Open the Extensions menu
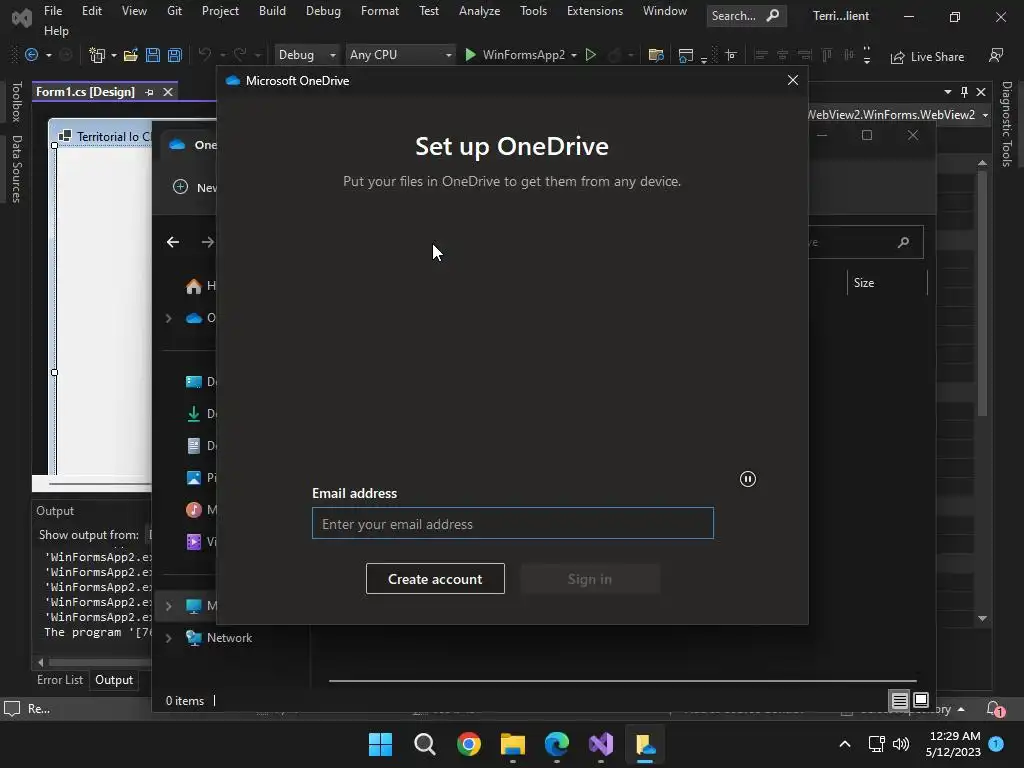1024x768 pixels. pyautogui.click(x=594, y=10)
